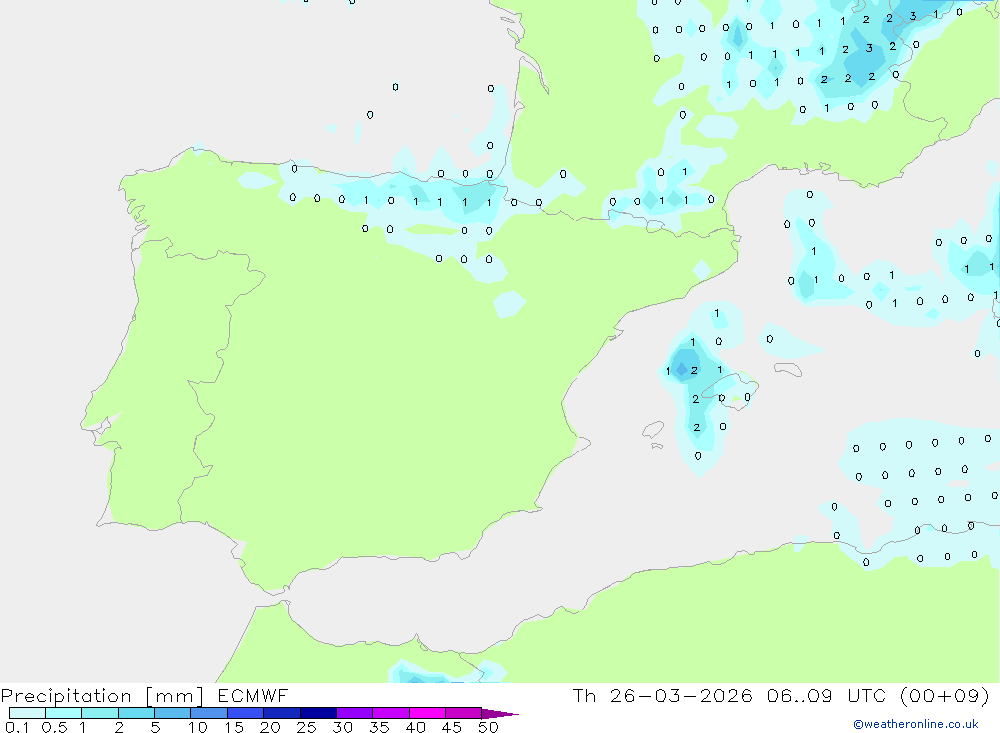This screenshot has width=1000, height=733.
Task: Click the '06..09 UTC' time label
Action: coord(825,695)
